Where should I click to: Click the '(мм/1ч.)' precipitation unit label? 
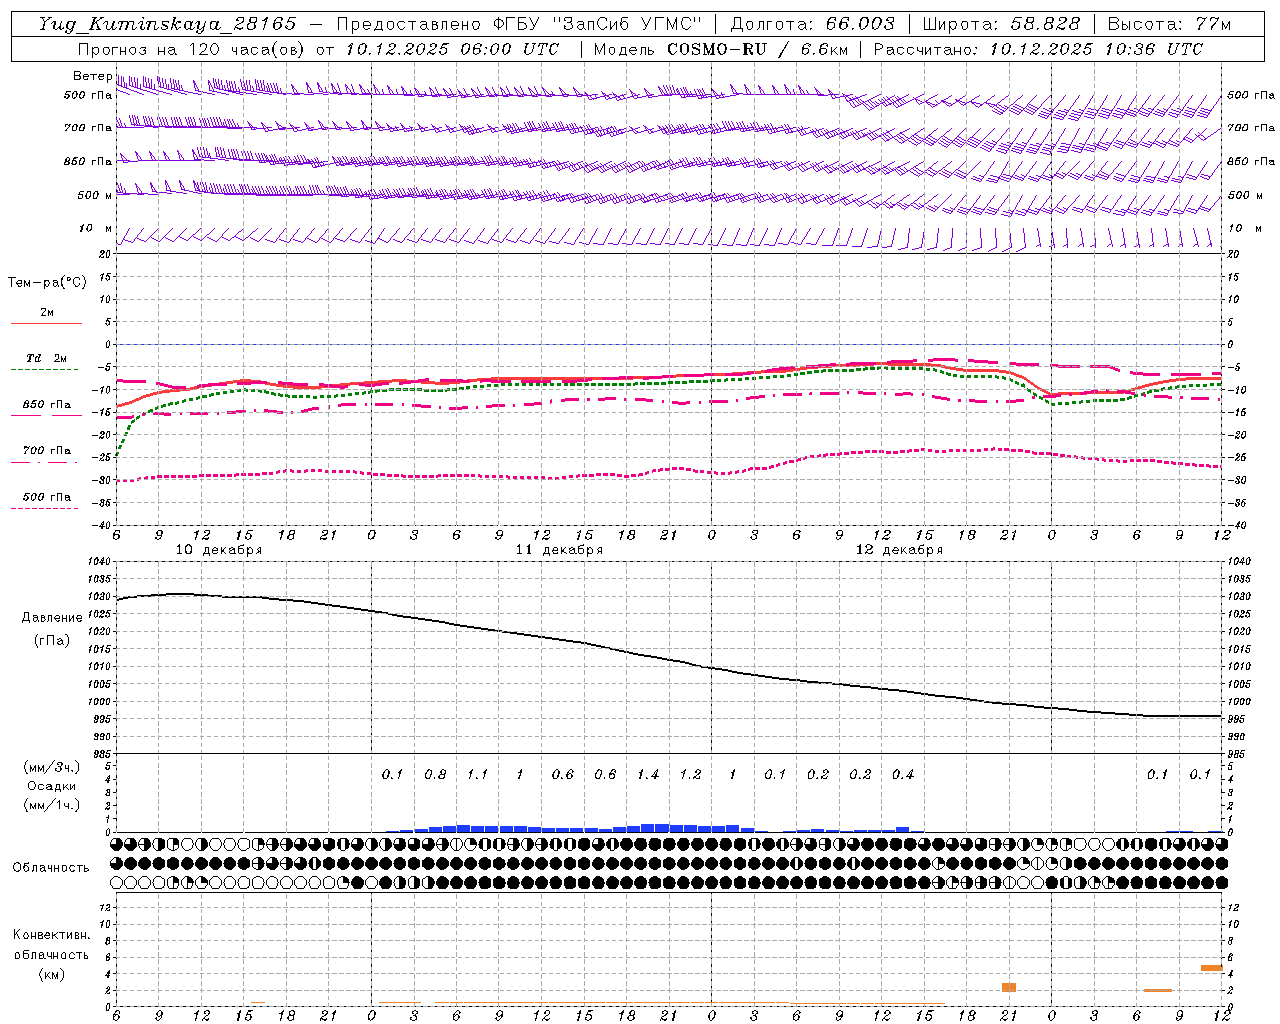click(x=52, y=805)
